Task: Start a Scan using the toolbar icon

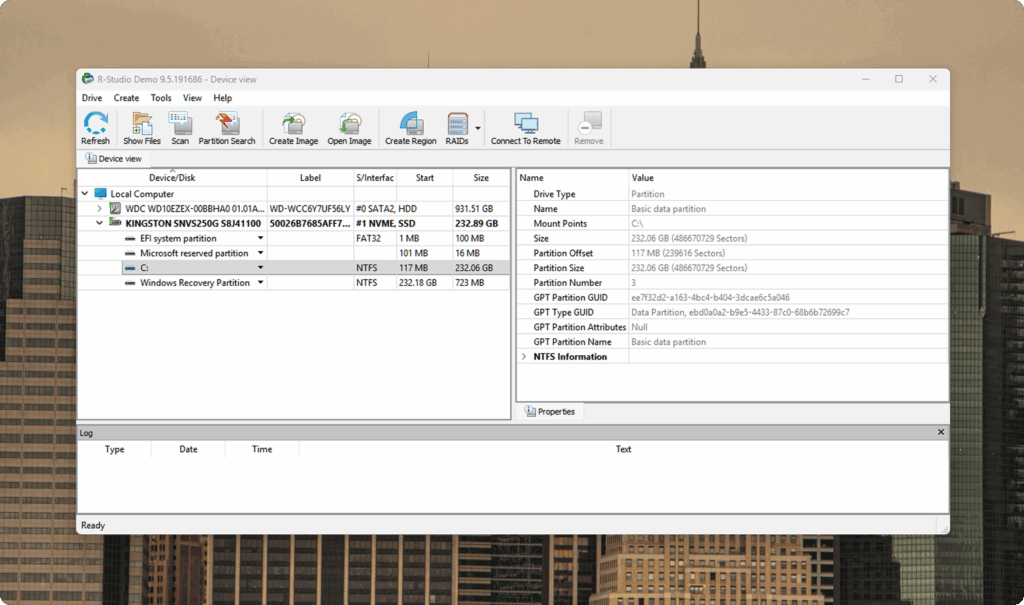Action: coord(180,128)
